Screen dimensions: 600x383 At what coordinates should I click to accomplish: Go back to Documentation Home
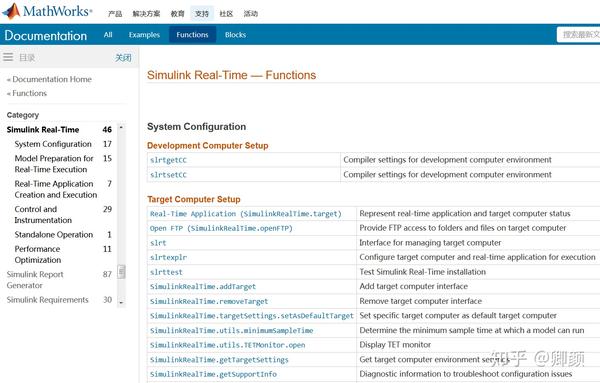pos(49,79)
